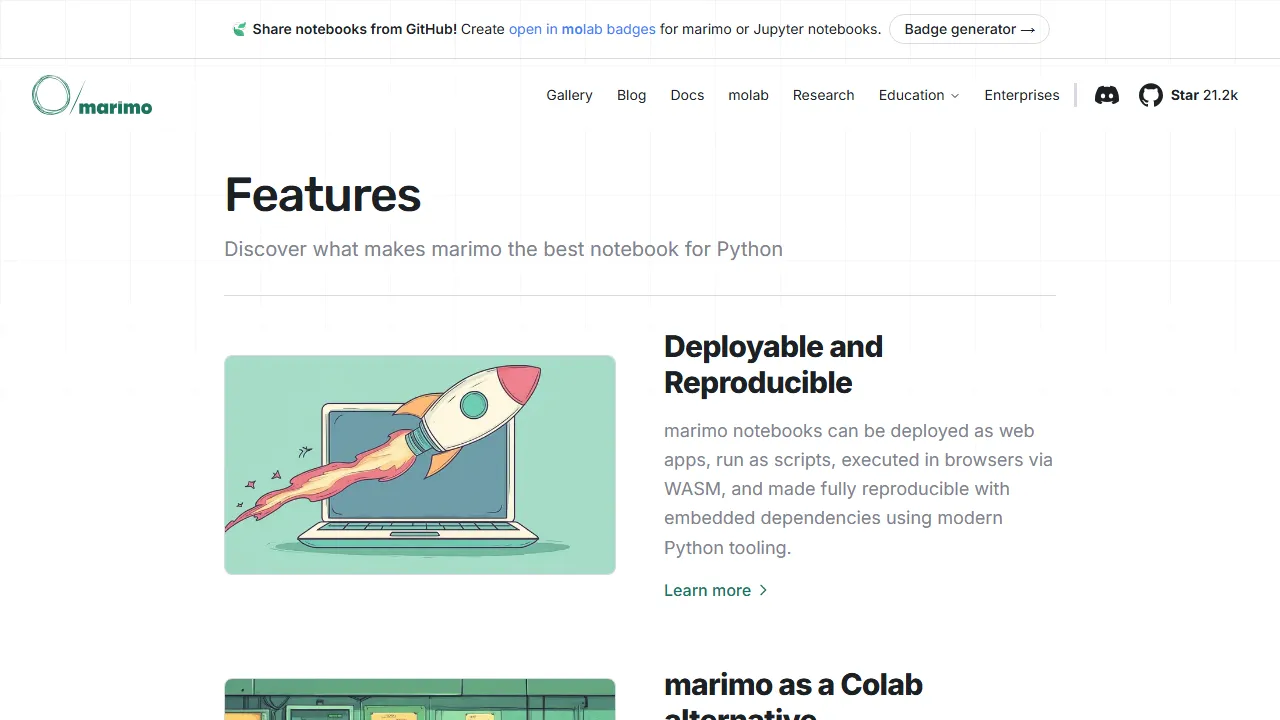This screenshot has width=1280, height=720.
Task: Open the Discord icon link
Action: [x=1107, y=95]
